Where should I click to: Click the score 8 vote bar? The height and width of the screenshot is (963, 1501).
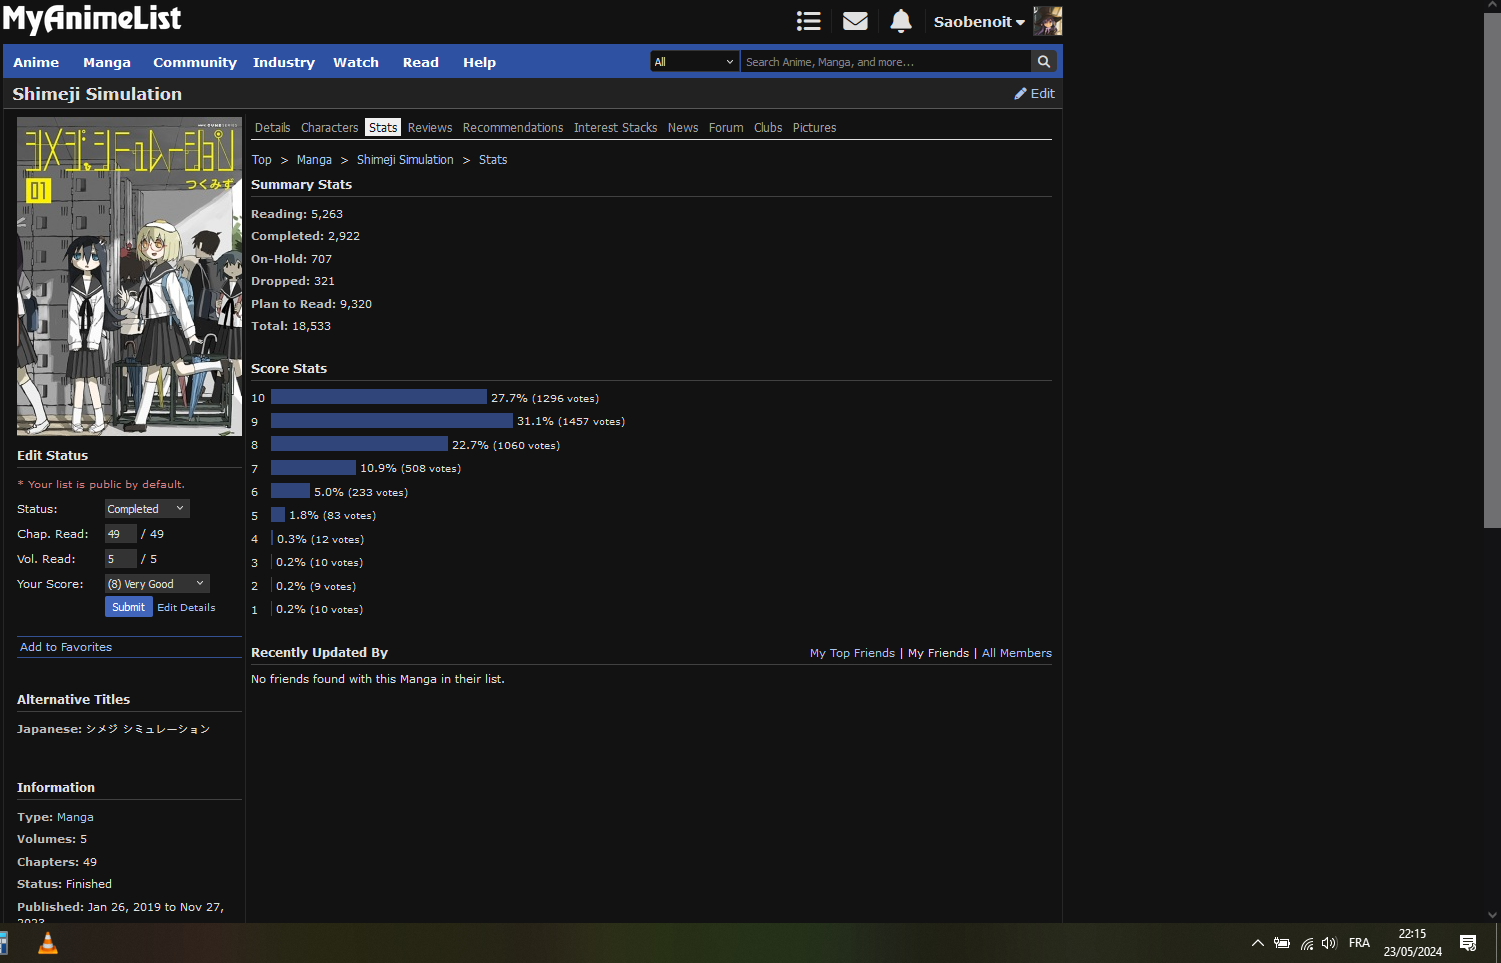click(x=359, y=444)
